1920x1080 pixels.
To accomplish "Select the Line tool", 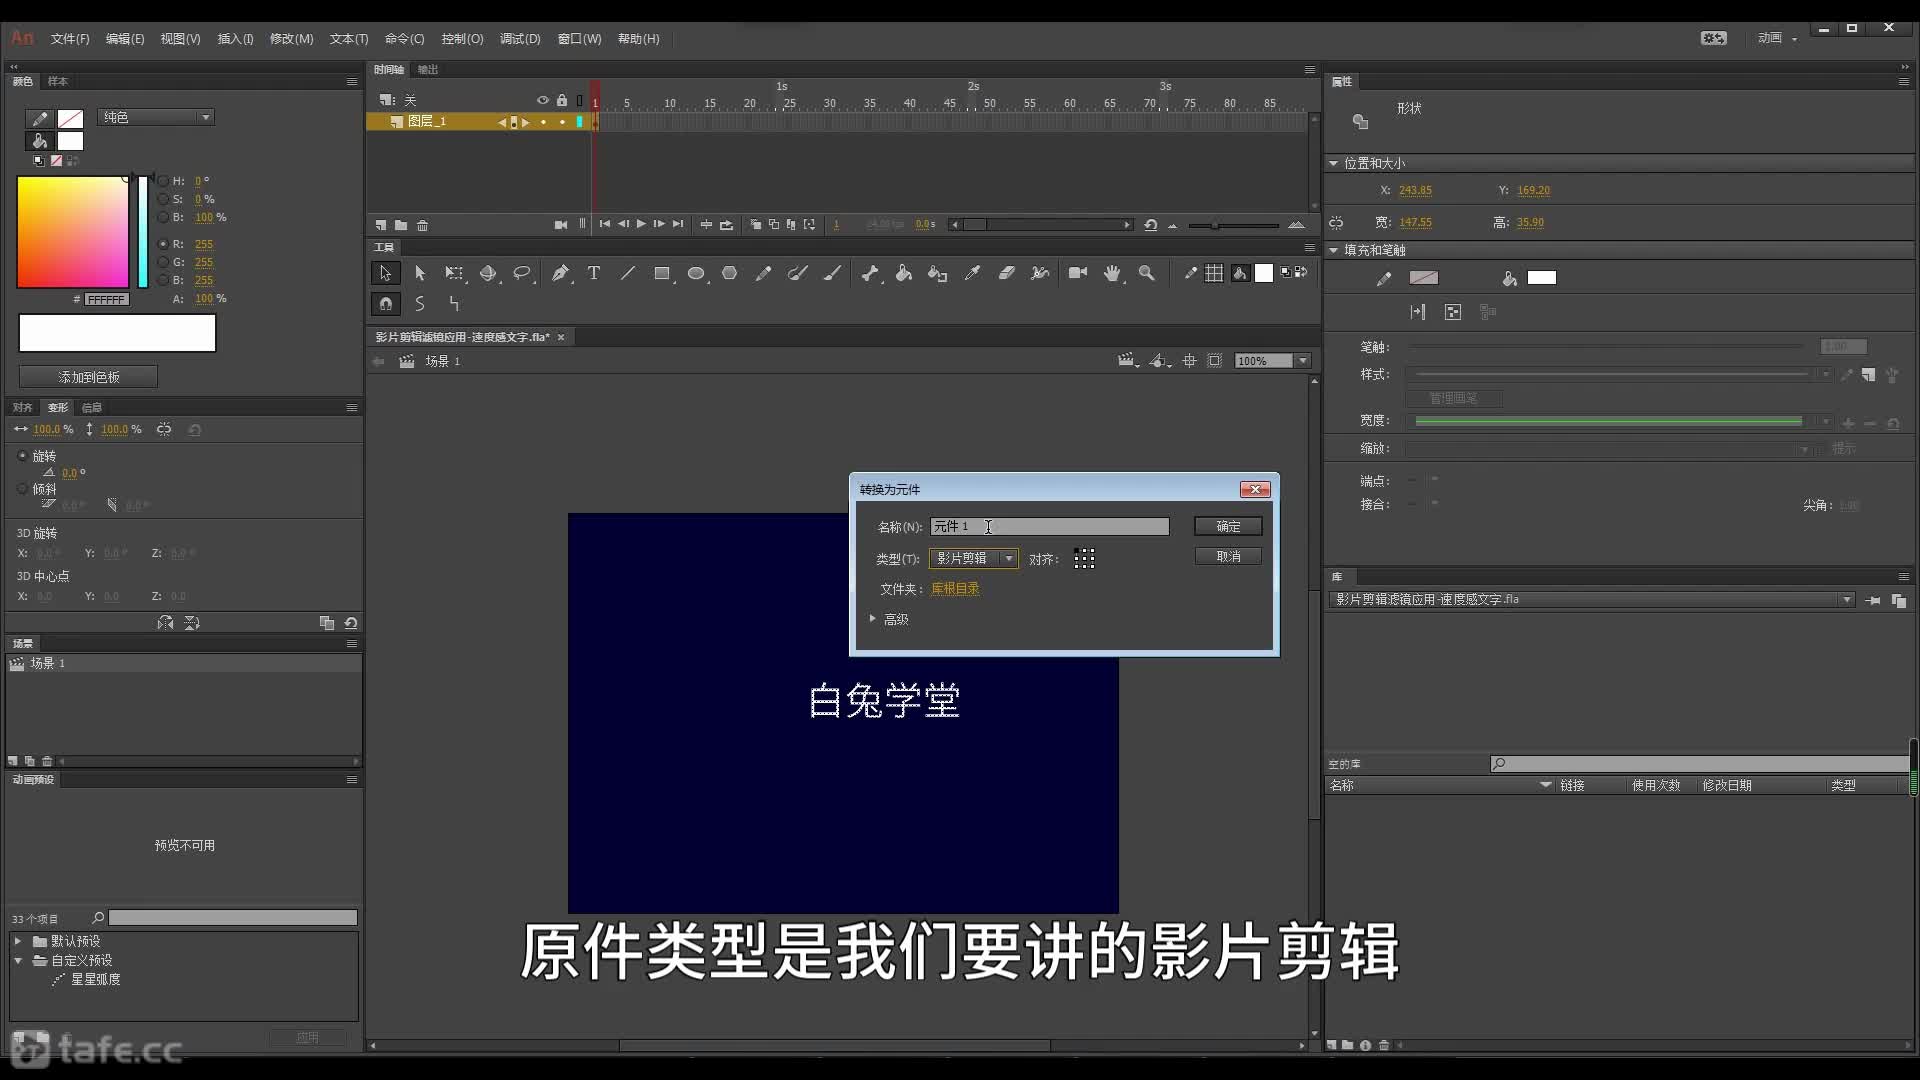I will 628,273.
